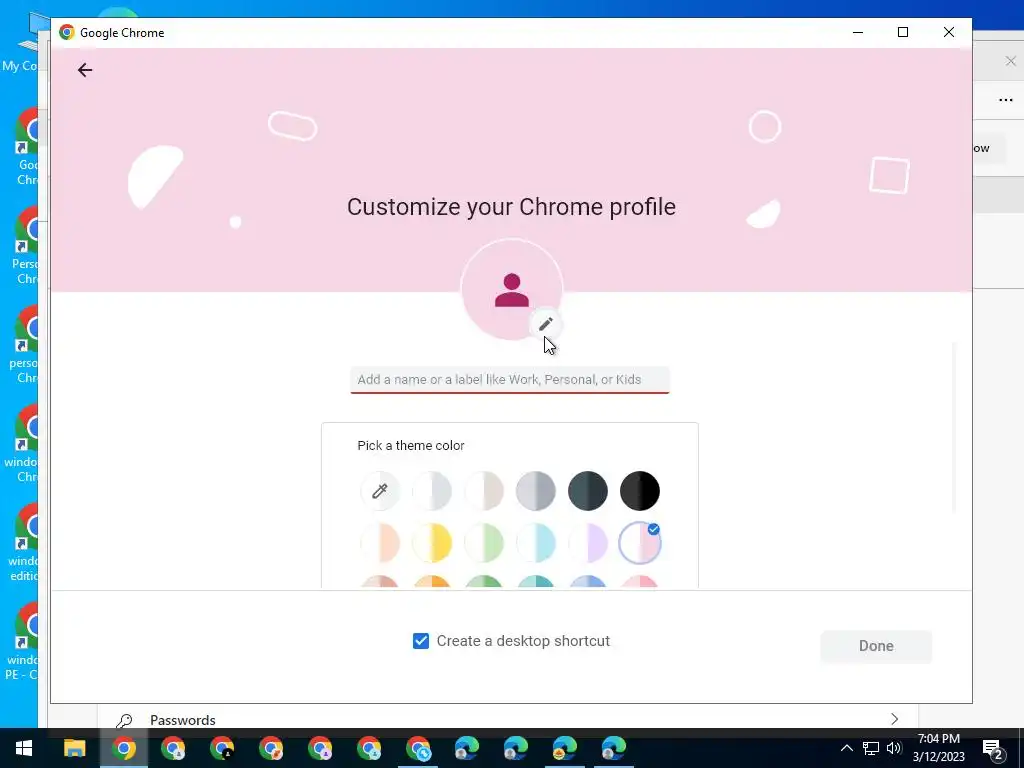Uncheck Create a desktop shortcut
This screenshot has height=768, width=1024.
point(421,641)
